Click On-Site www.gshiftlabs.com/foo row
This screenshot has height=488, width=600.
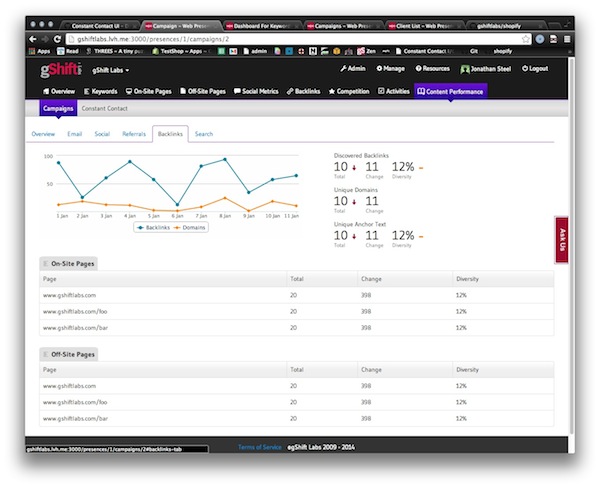(297, 312)
